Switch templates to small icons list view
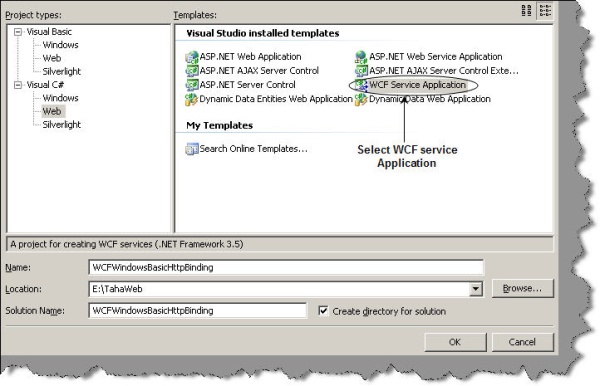 click(x=545, y=10)
